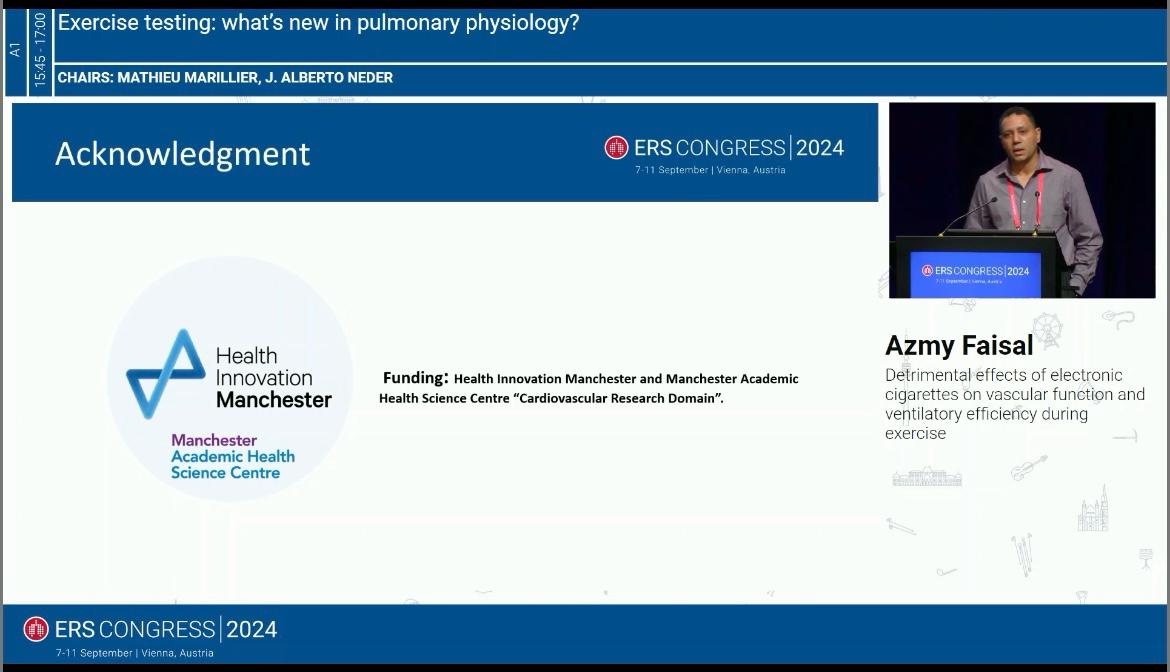This screenshot has height=672, width=1170.
Task: Click the speaker video thumbnail
Action: [1021, 200]
